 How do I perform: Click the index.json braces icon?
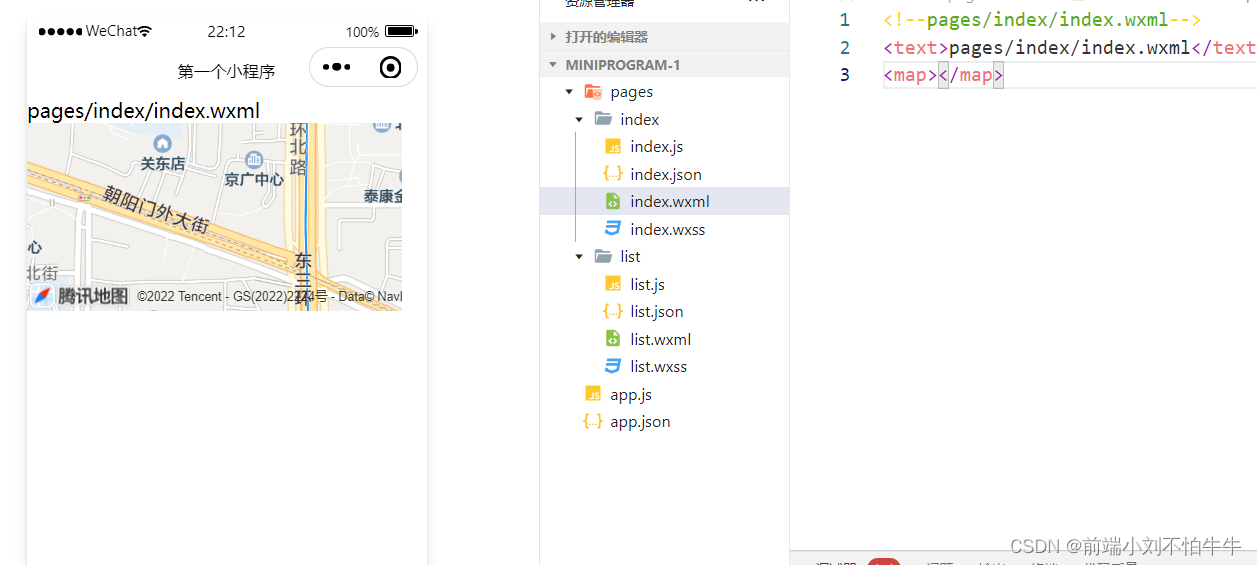pyautogui.click(x=613, y=174)
